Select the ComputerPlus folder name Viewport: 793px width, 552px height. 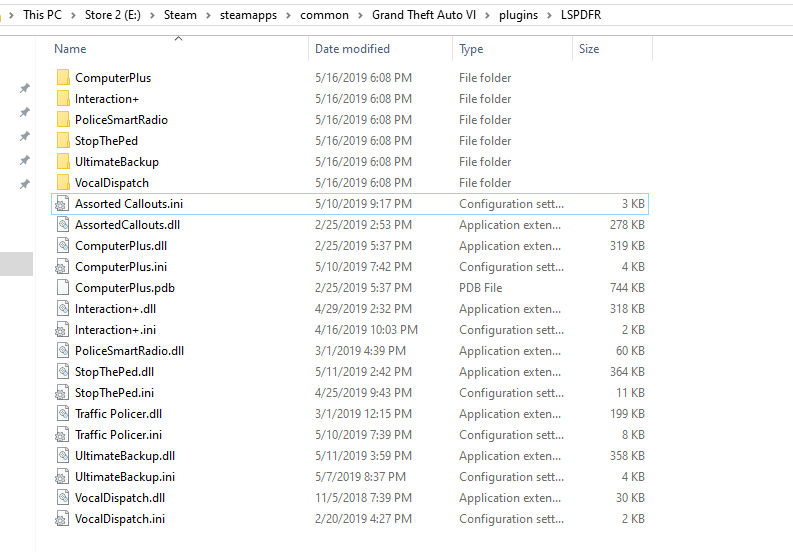click(x=113, y=77)
